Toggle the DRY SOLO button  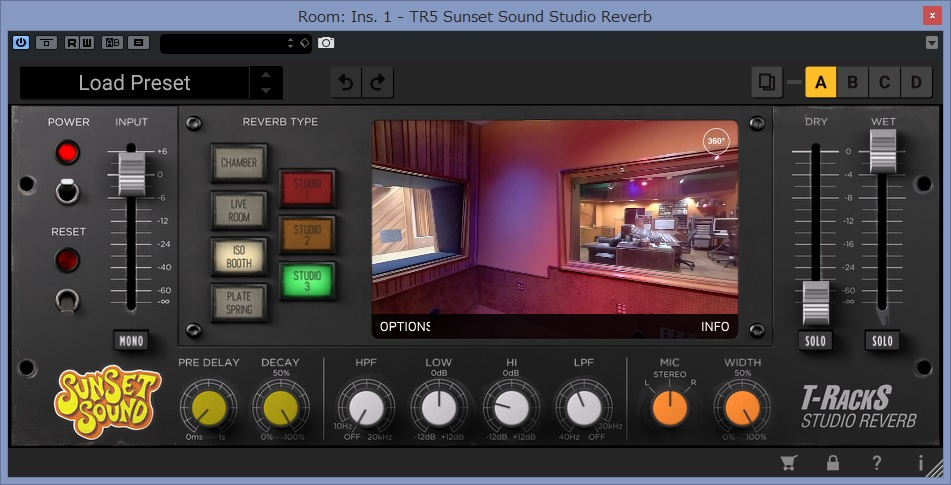(x=815, y=341)
